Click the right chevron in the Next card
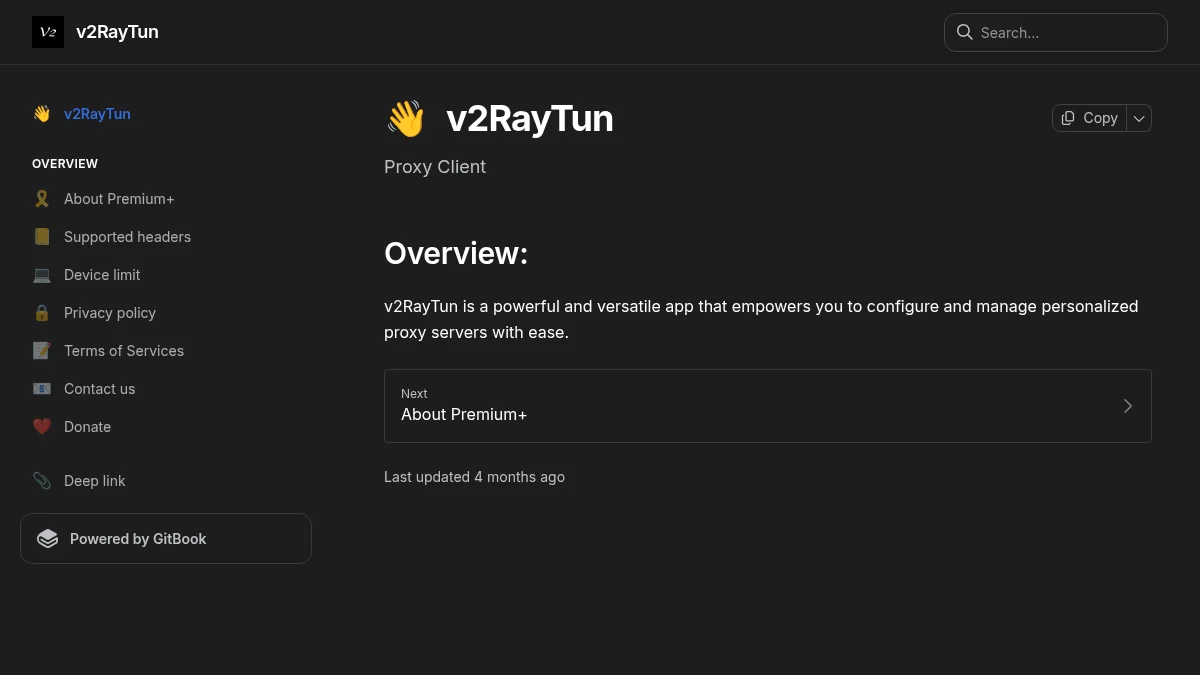This screenshot has height=675, width=1200. click(x=1128, y=406)
